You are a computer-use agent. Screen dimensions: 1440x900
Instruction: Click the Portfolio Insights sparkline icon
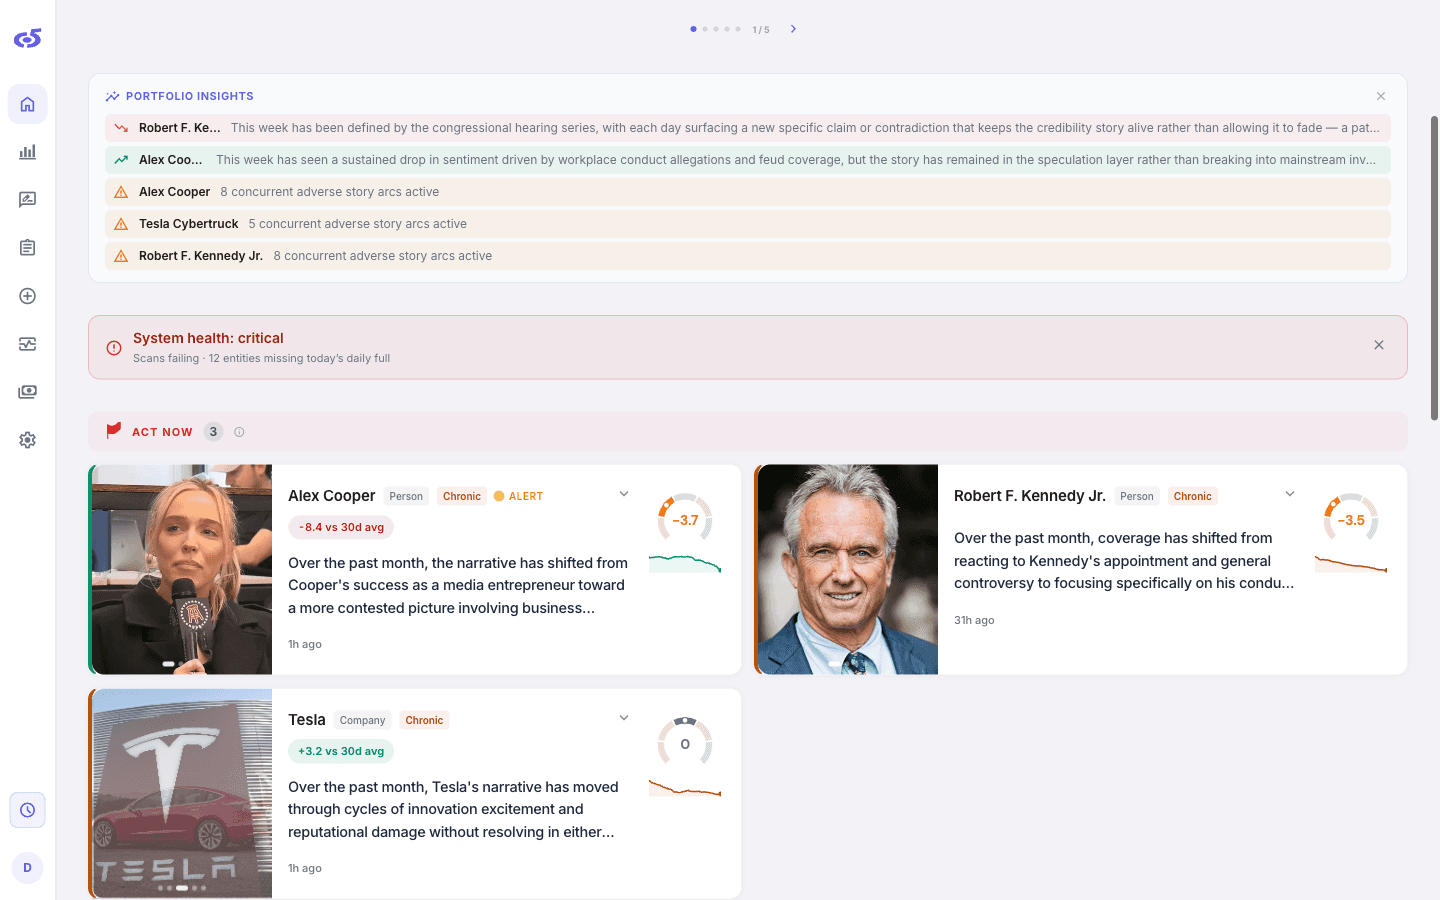pos(113,96)
